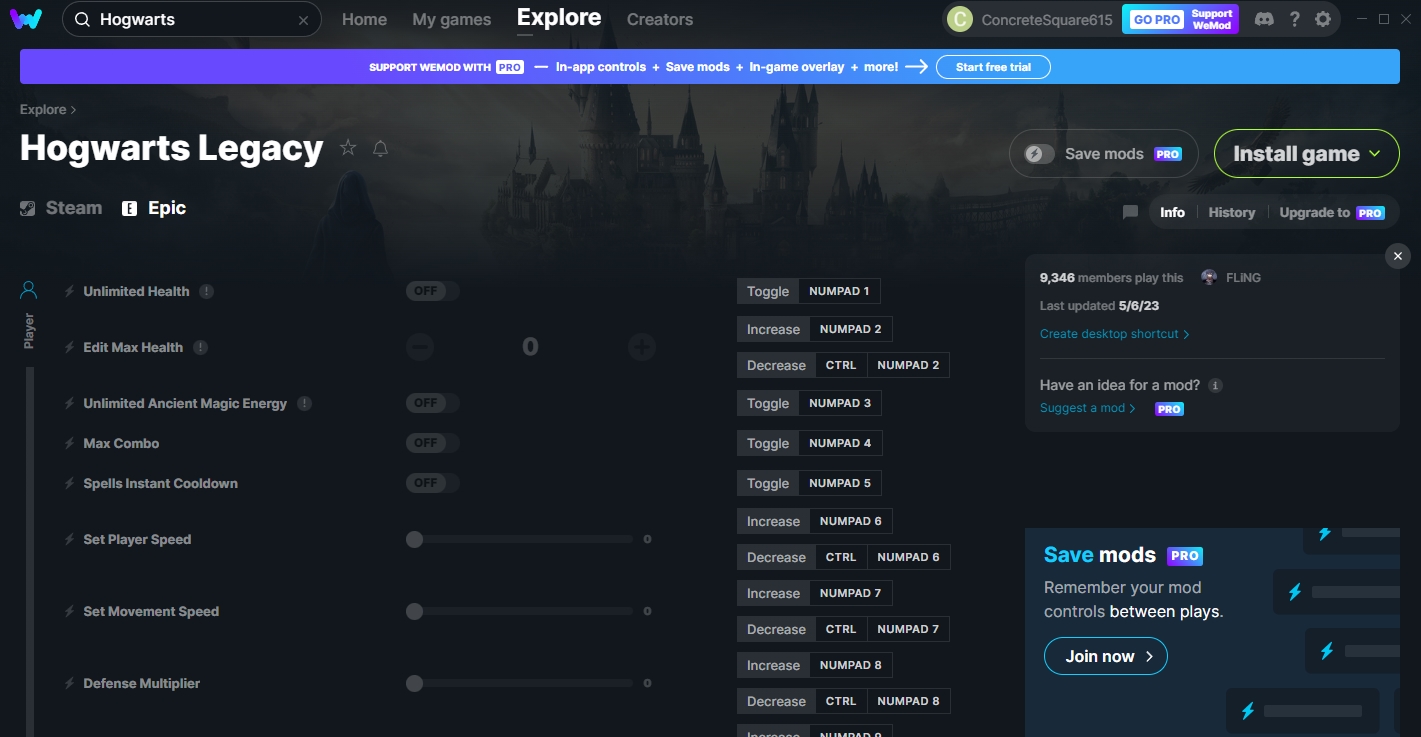The height and width of the screenshot is (737, 1421).
Task: Change Increase NUMPAD 8 hotkey
Action: tap(850, 665)
